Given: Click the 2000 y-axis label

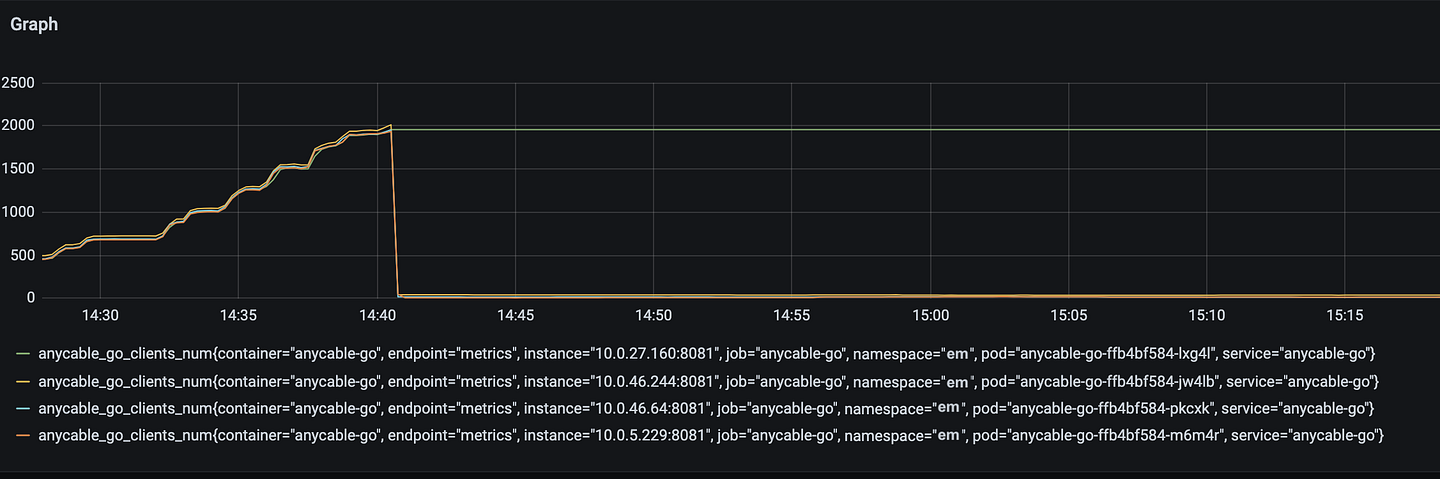Looking at the screenshot, I should pos(18,126).
